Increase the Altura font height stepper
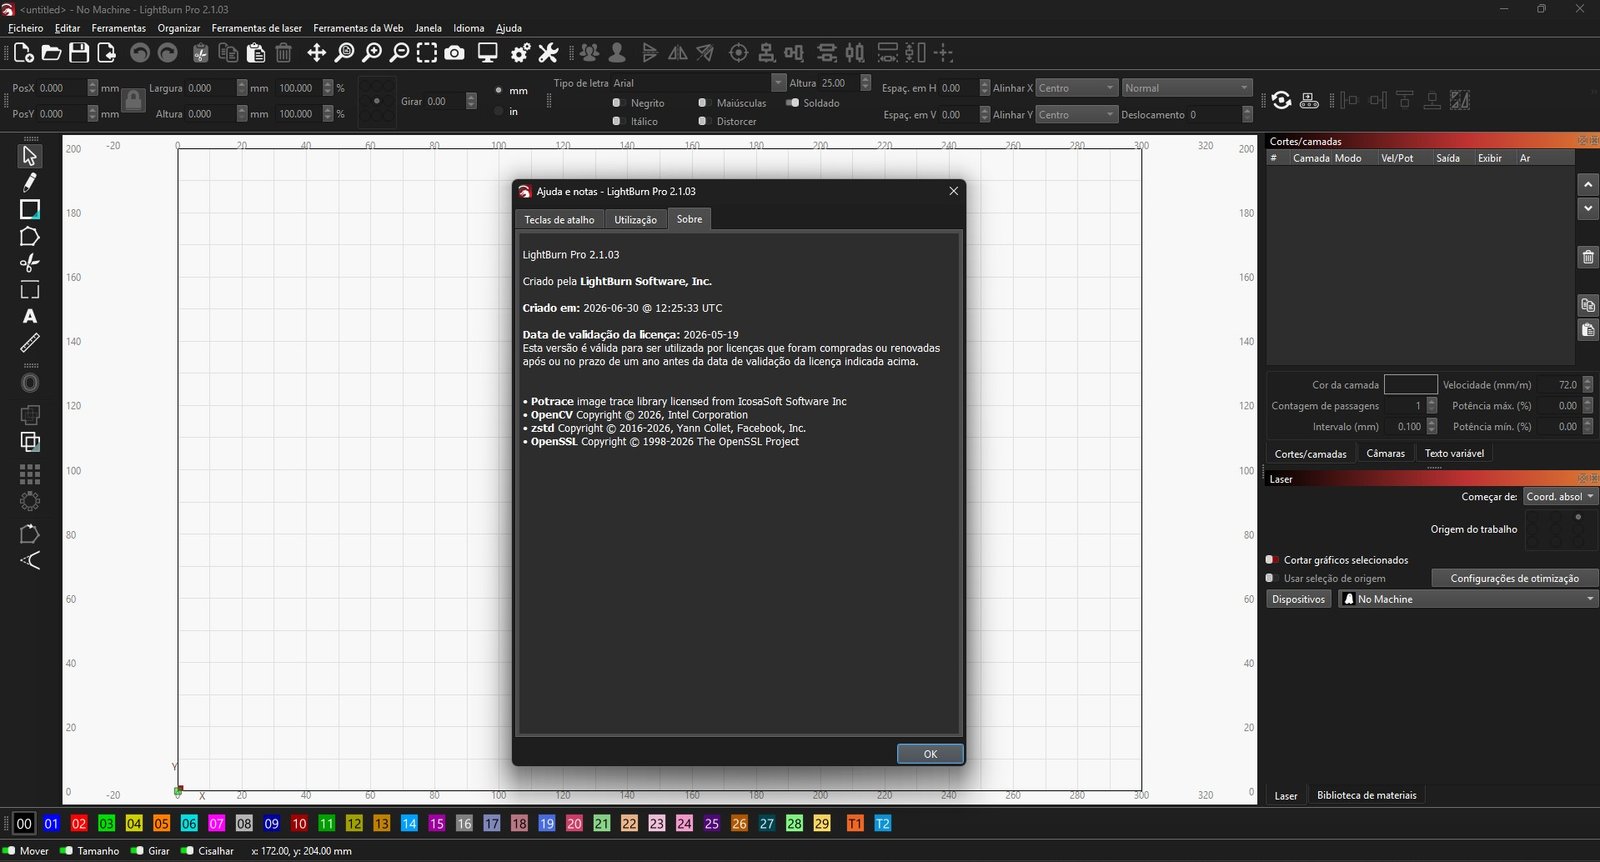The height and width of the screenshot is (862, 1600). pyautogui.click(x=866, y=79)
